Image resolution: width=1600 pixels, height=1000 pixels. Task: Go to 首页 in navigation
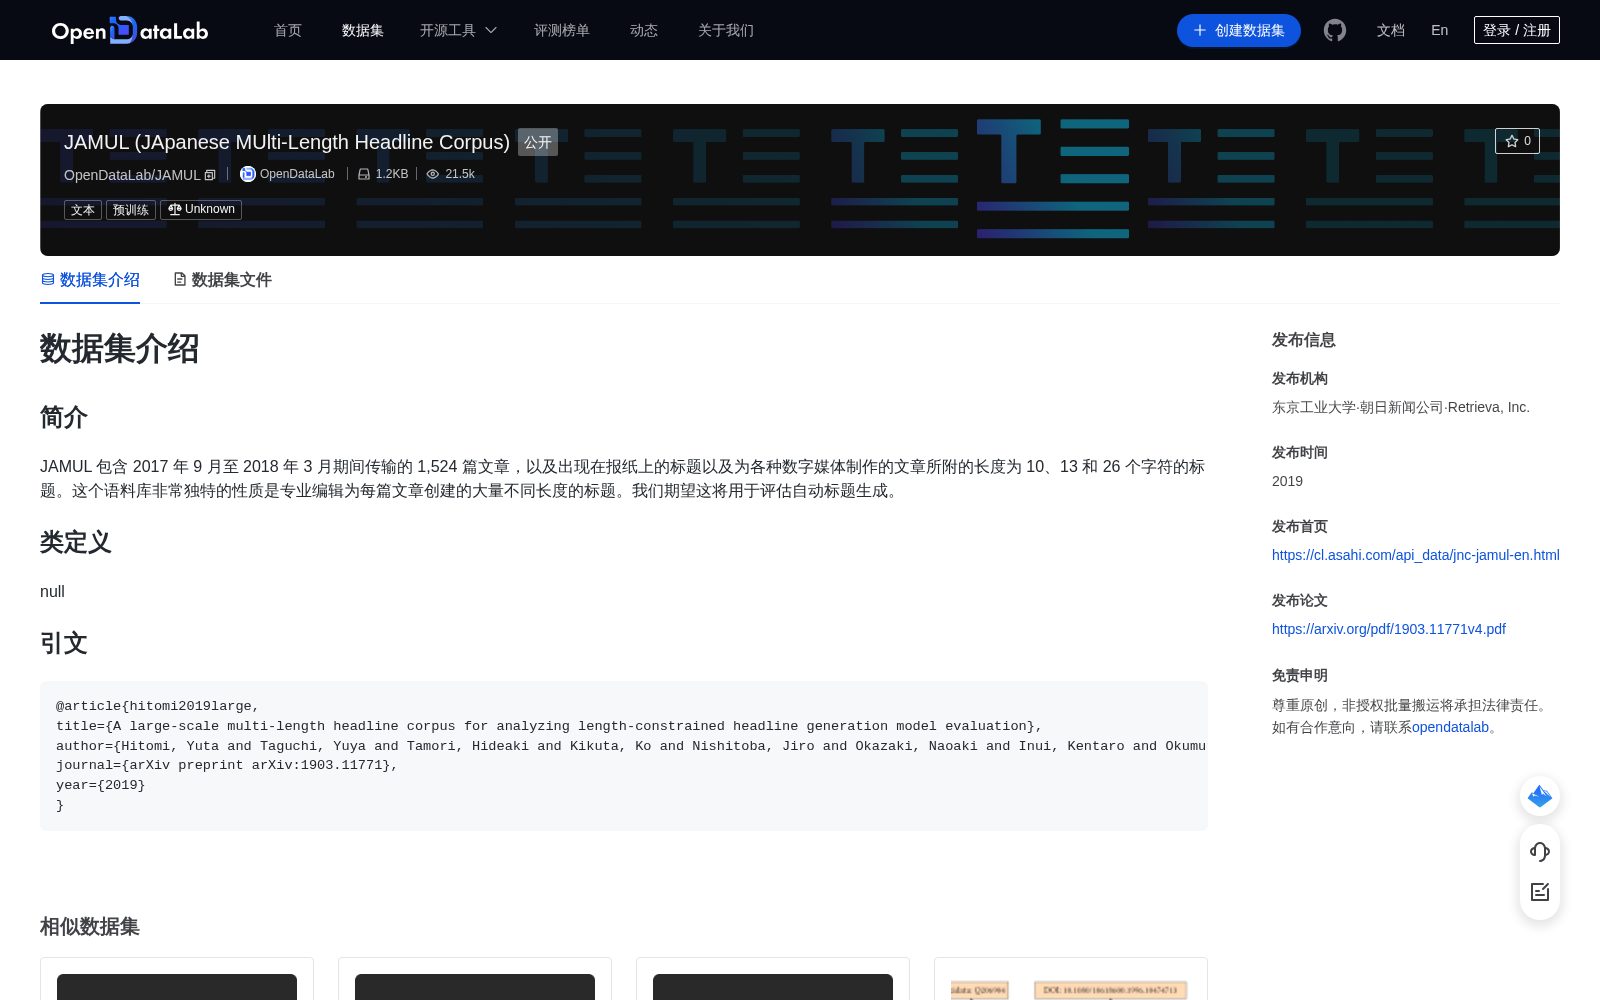(288, 30)
